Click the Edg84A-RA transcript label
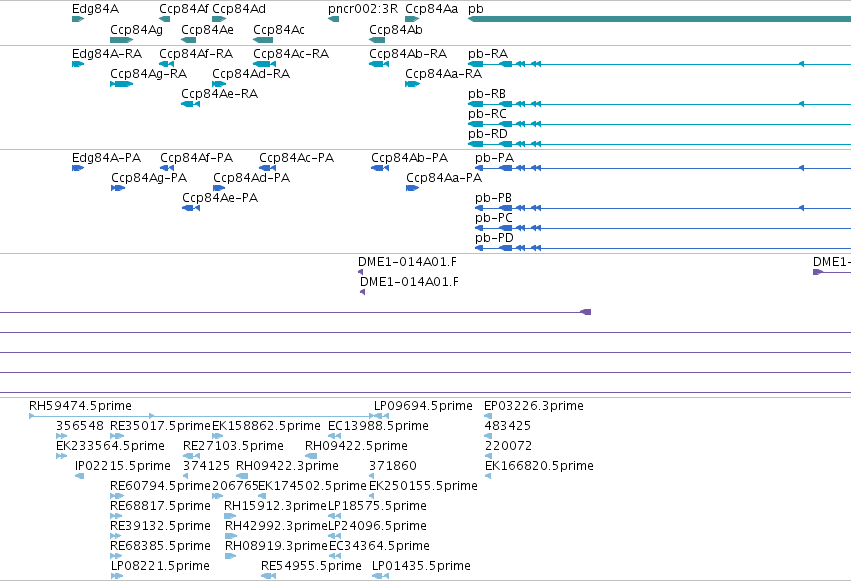851x581 pixels. pyautogui.click(x=107, y=54)
